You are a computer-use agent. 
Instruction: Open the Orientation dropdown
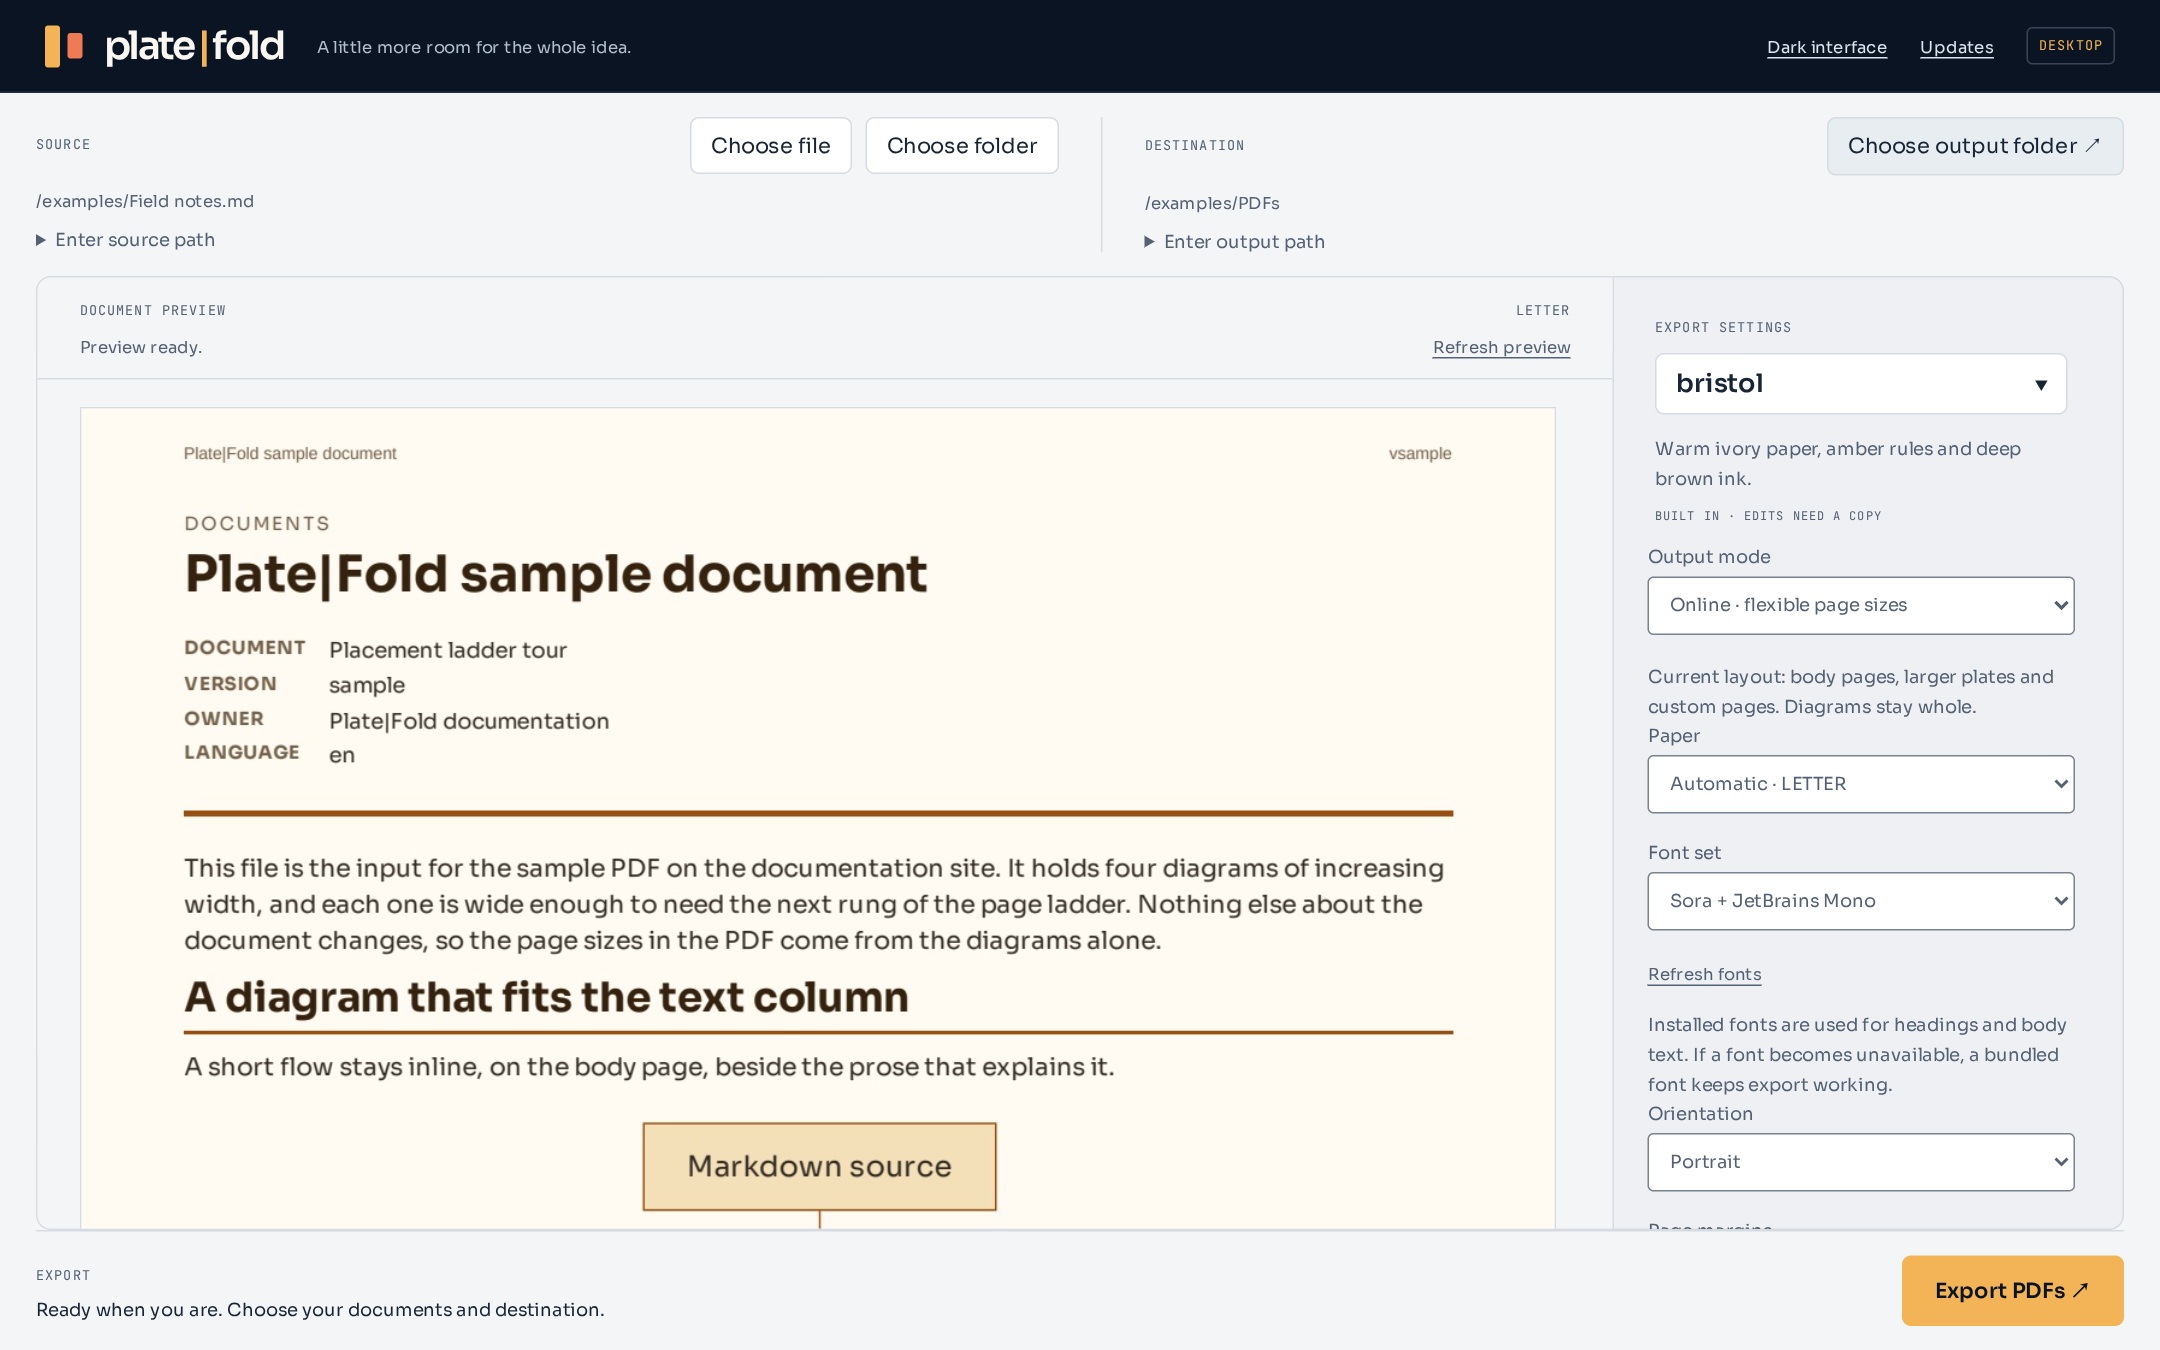point(1860,1162)
